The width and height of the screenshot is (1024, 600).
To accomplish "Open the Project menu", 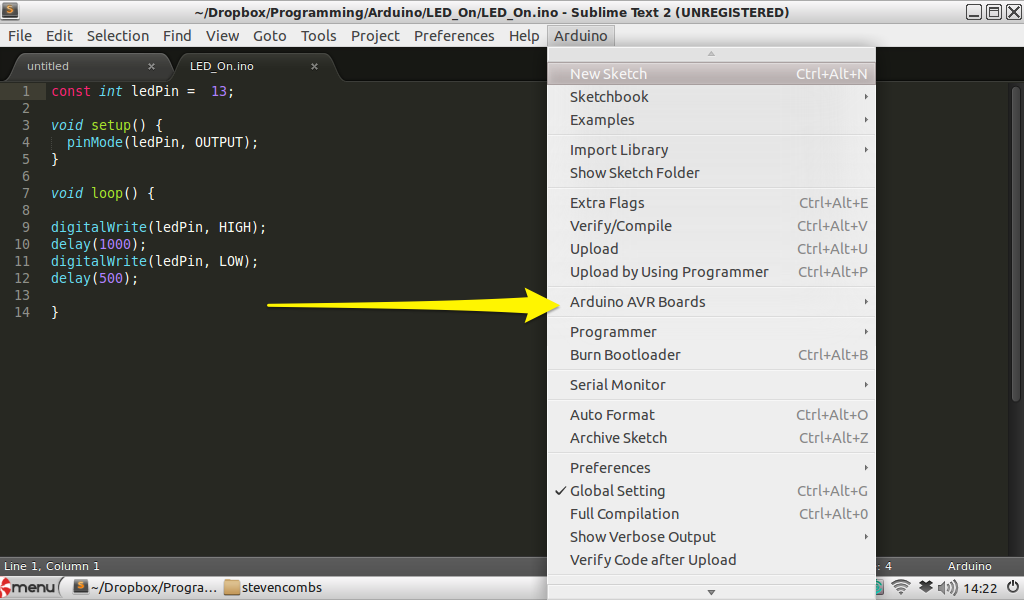I will click(375, 36).
